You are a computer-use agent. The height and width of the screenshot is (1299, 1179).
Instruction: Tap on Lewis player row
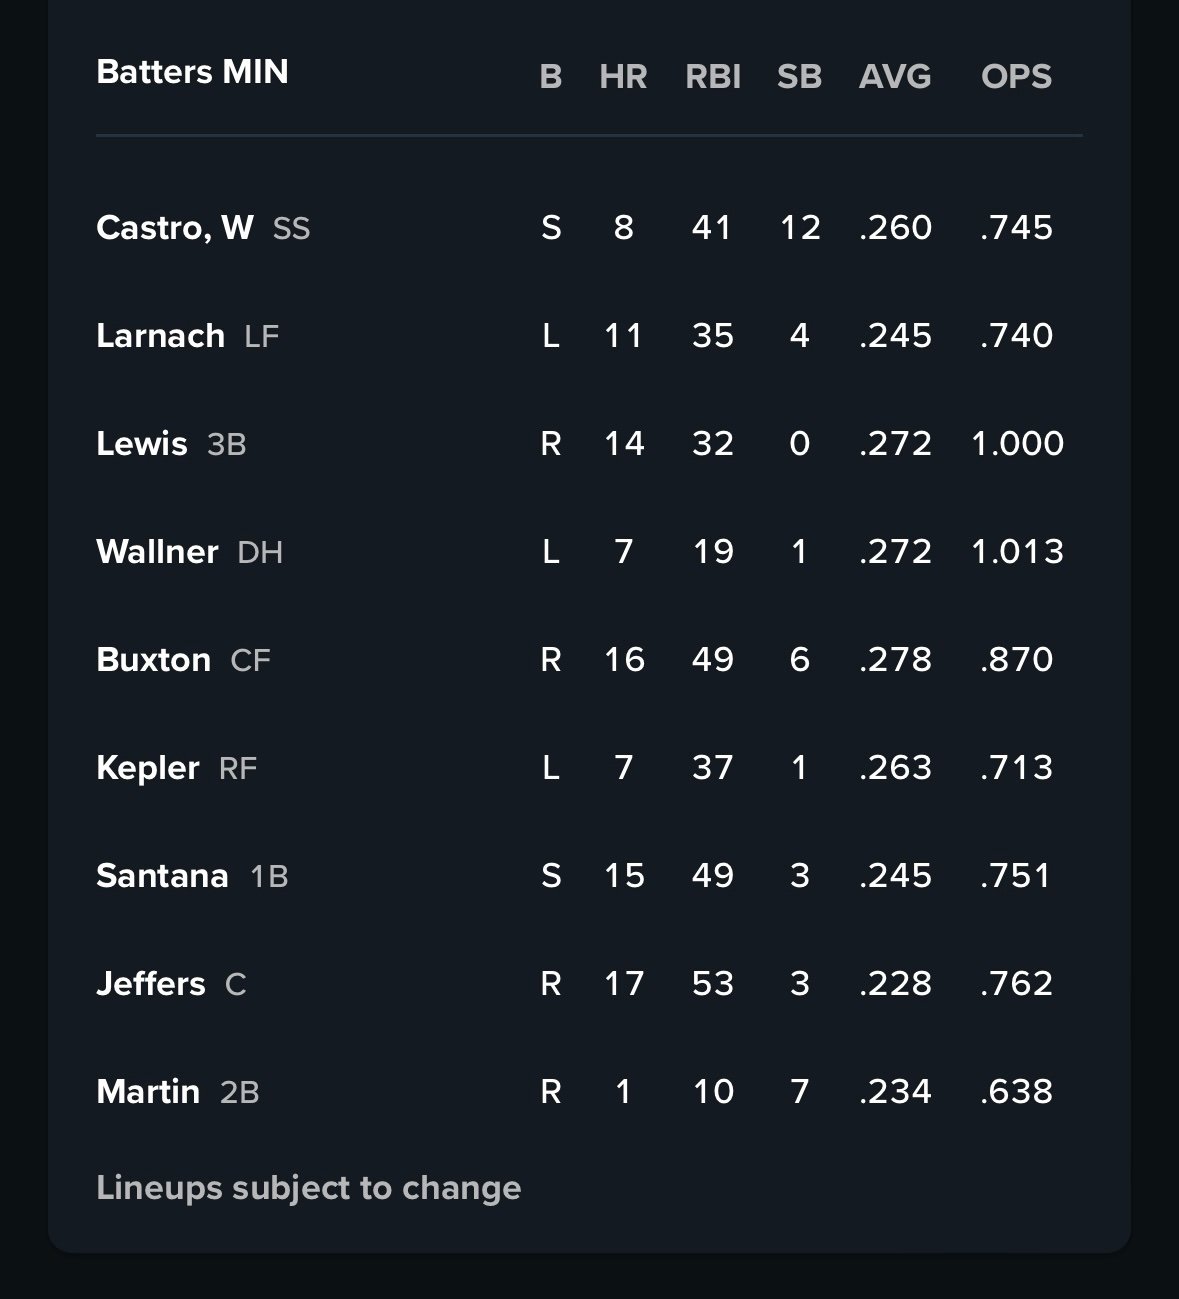(142, 444)
